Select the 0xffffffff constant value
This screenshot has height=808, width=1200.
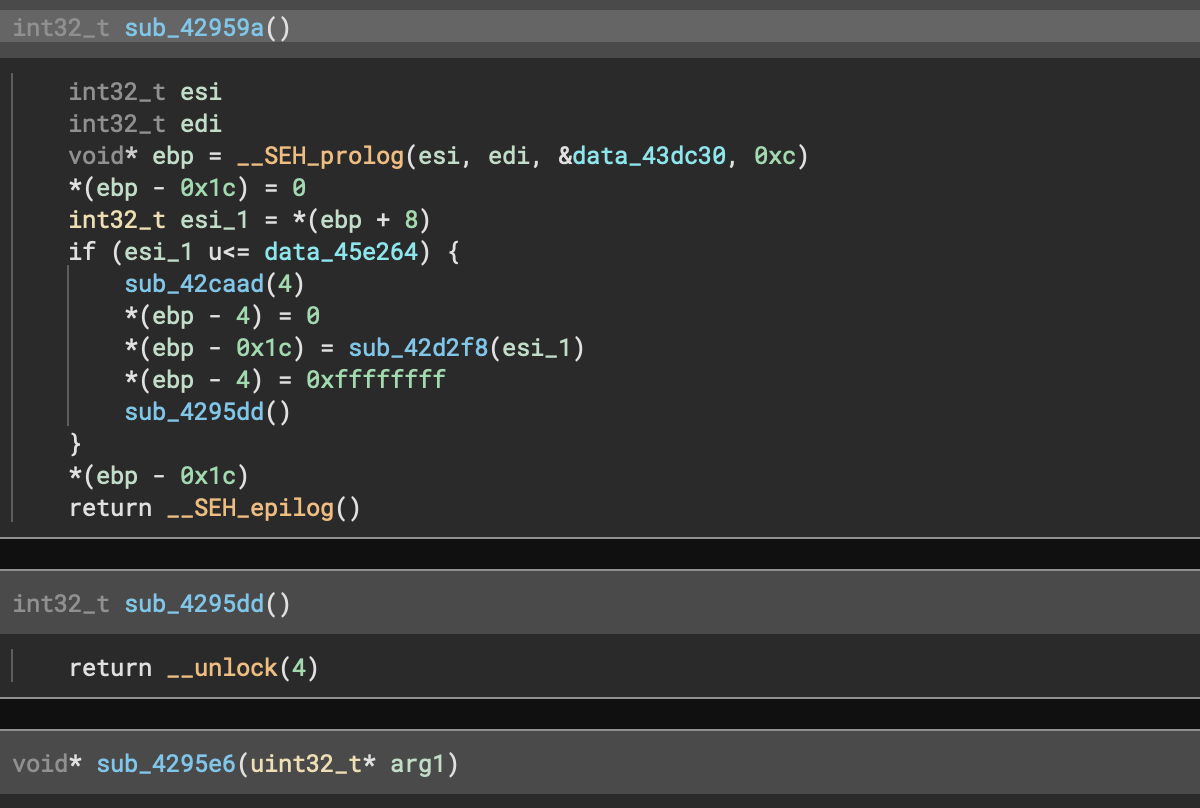pyautogui.click(x=376, y=380)
